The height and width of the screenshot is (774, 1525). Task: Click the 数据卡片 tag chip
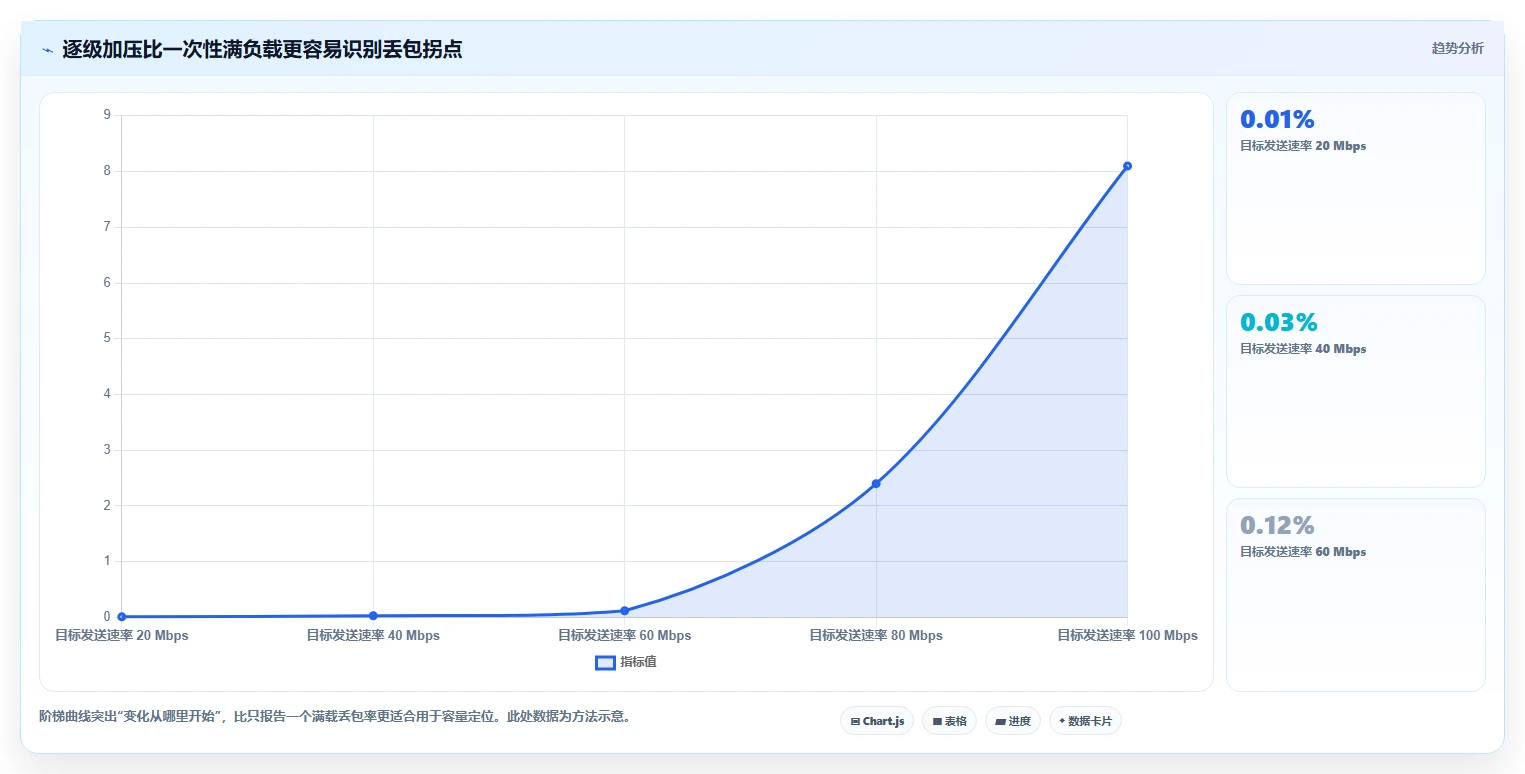pyautogui.click(x=1085, y=721)
